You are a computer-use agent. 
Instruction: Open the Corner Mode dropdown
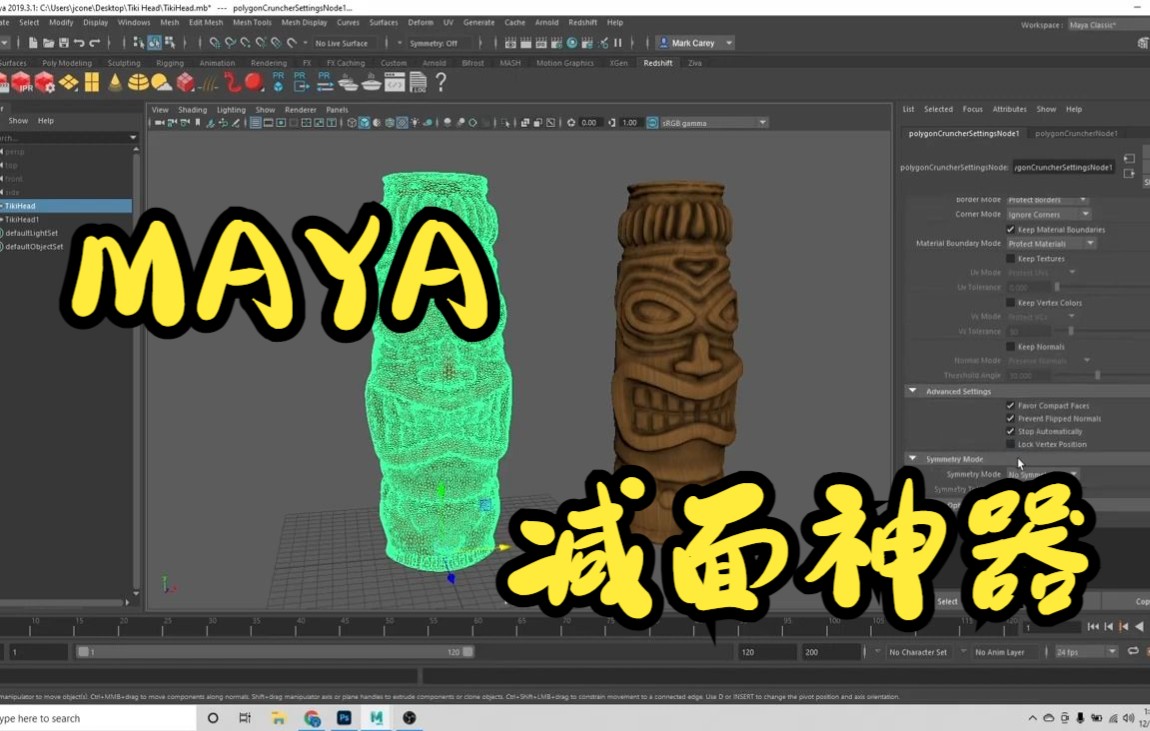coord(1049,214)
